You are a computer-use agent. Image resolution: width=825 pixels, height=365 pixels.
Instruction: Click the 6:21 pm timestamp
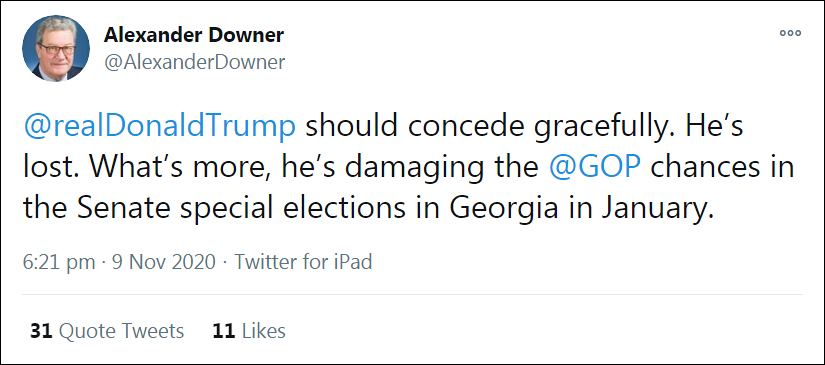coord(59,261)
